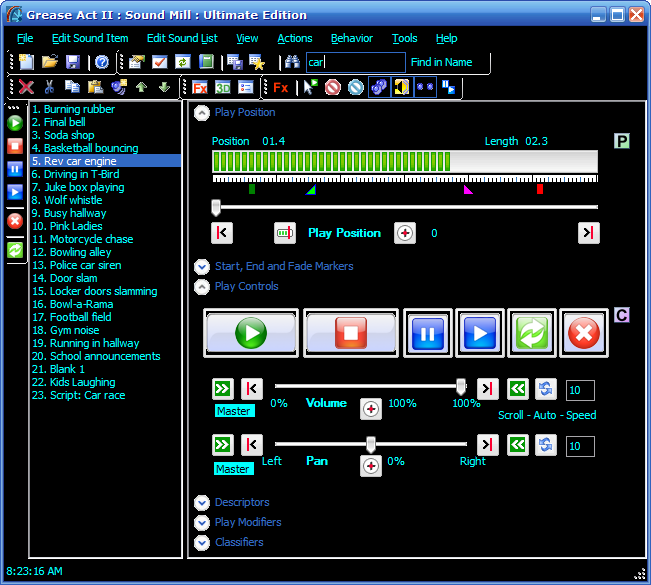Open the Edit Sound Item menu
The image size is (651, 585).
[90, 38]
